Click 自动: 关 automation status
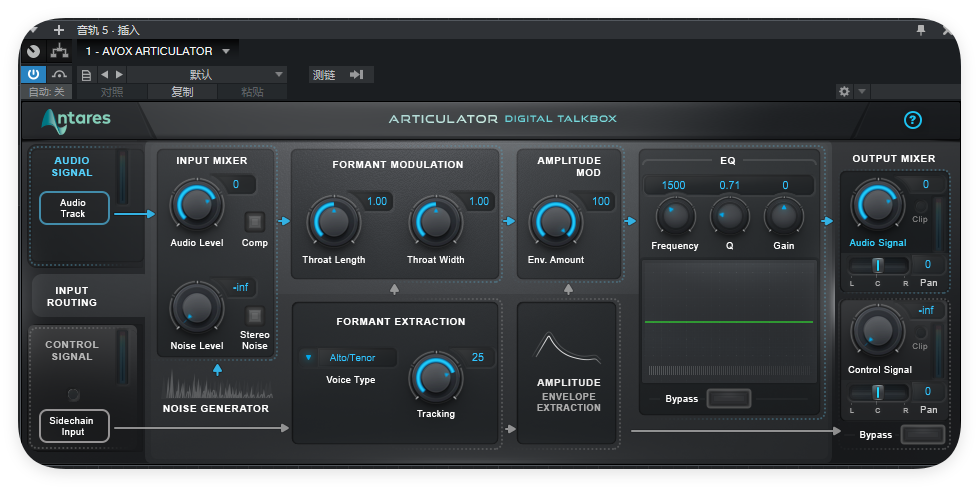 tap(46, 92)
